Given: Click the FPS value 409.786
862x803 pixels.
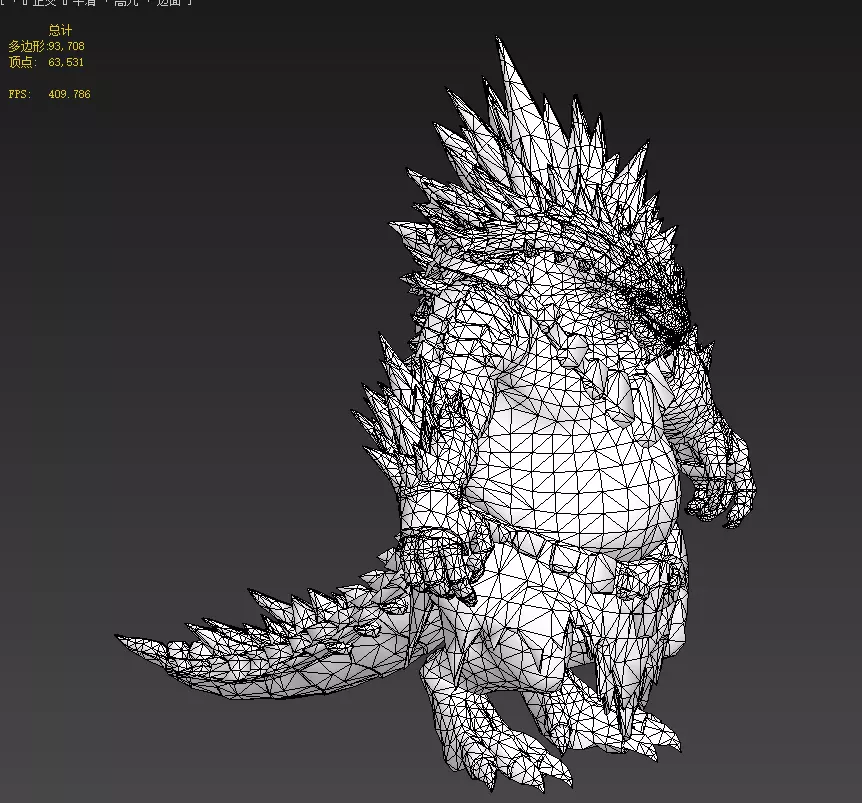Looking at the screenshot, I should click(x=69, y=94).
